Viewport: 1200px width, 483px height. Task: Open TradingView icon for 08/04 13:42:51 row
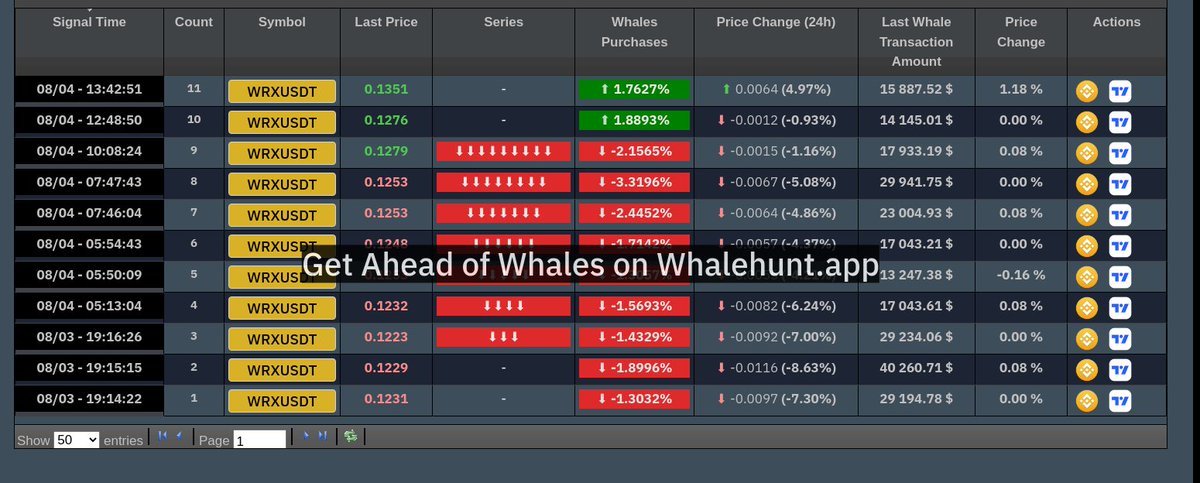pos(1120,92)
